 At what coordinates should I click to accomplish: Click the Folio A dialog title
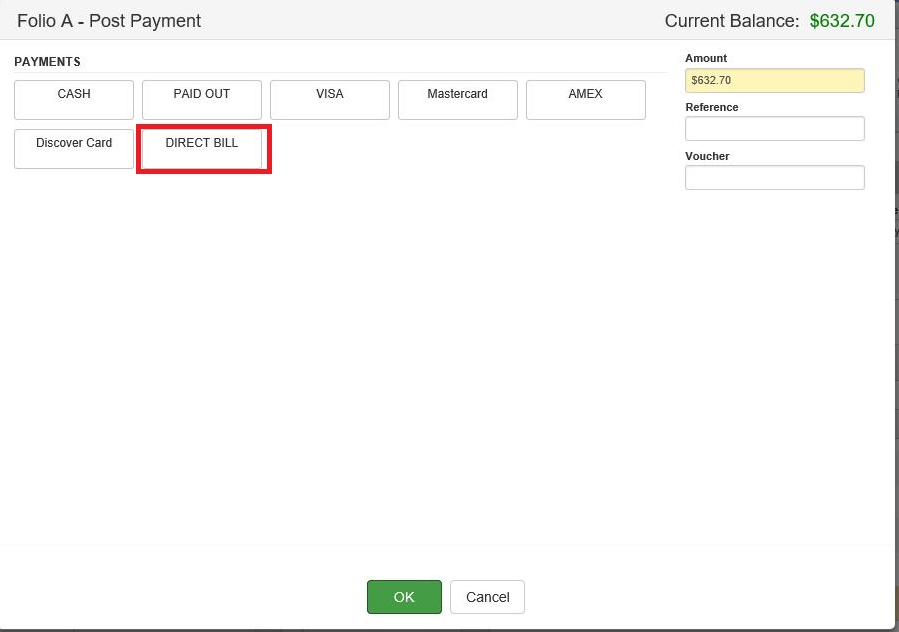point(109,20)
